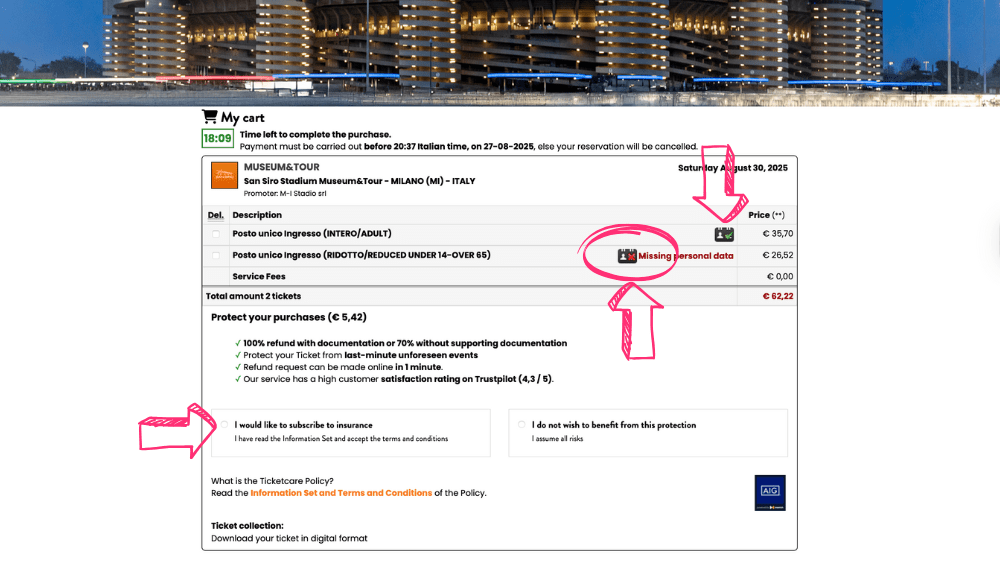Click the 'Price (**)' column header

tap(766, 215)
